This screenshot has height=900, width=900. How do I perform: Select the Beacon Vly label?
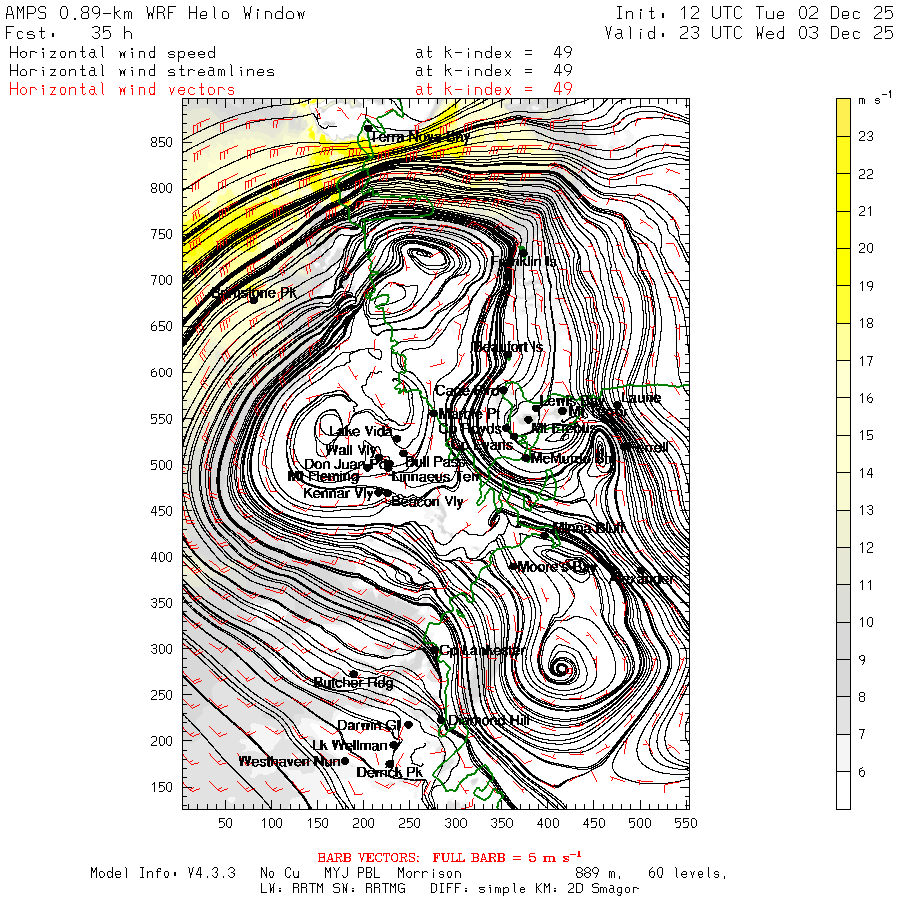pos(427,502)
